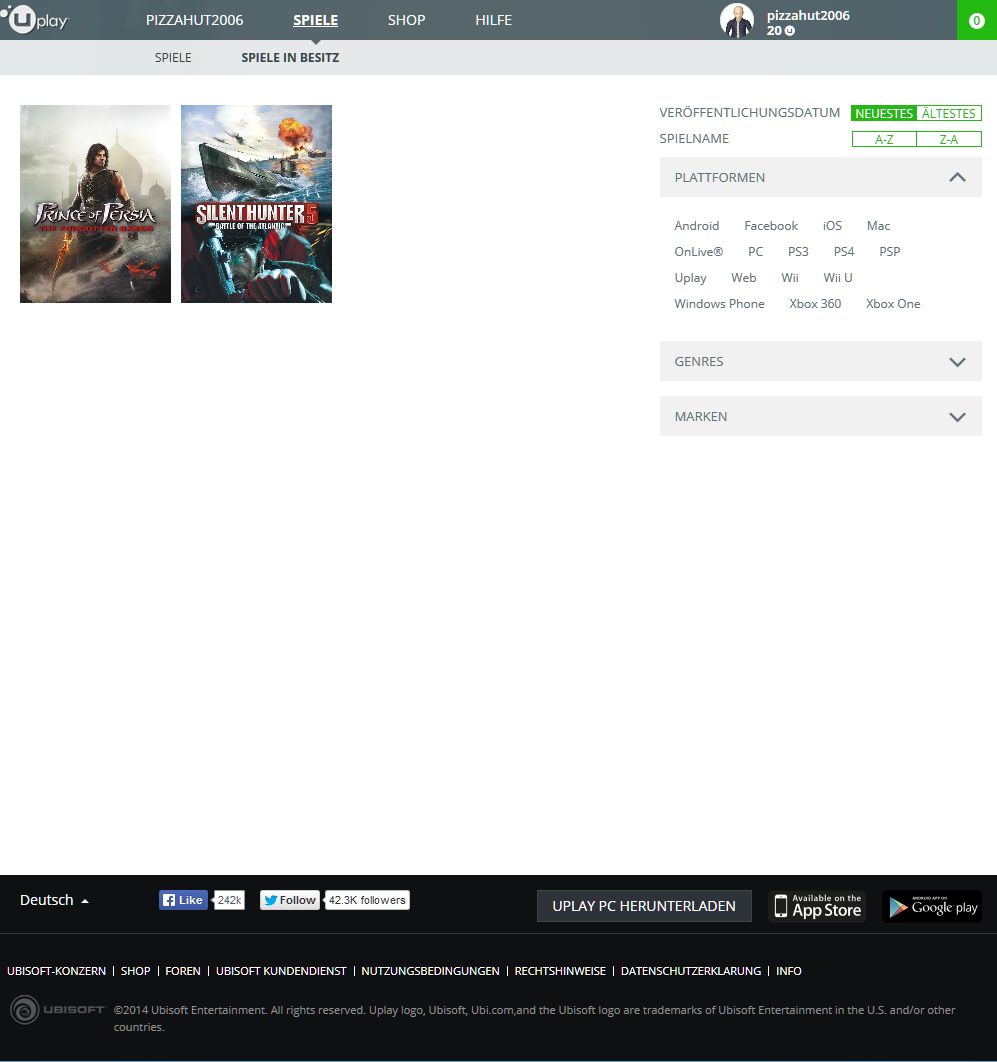Filter by Facebook platform
This screenshot has width=997, height=1062.
[x=771, y=226]
